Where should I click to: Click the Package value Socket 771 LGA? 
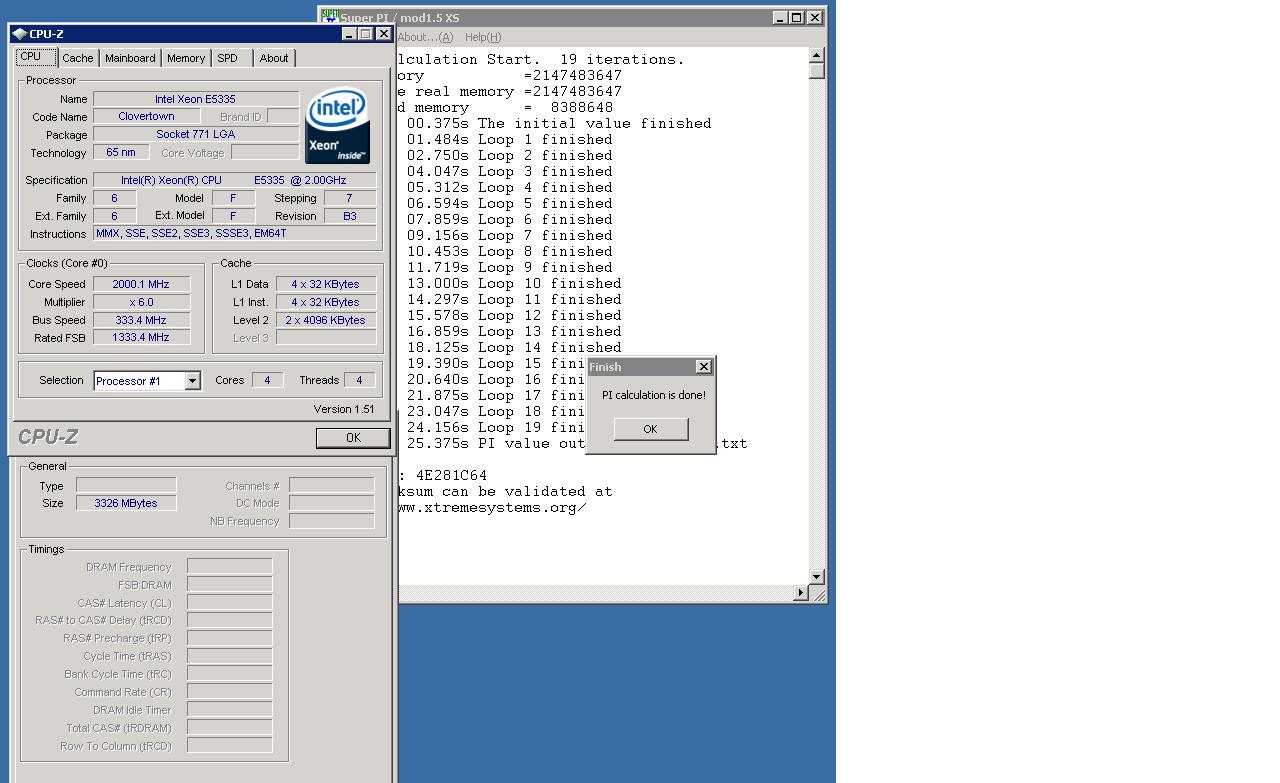coord(196,135)
